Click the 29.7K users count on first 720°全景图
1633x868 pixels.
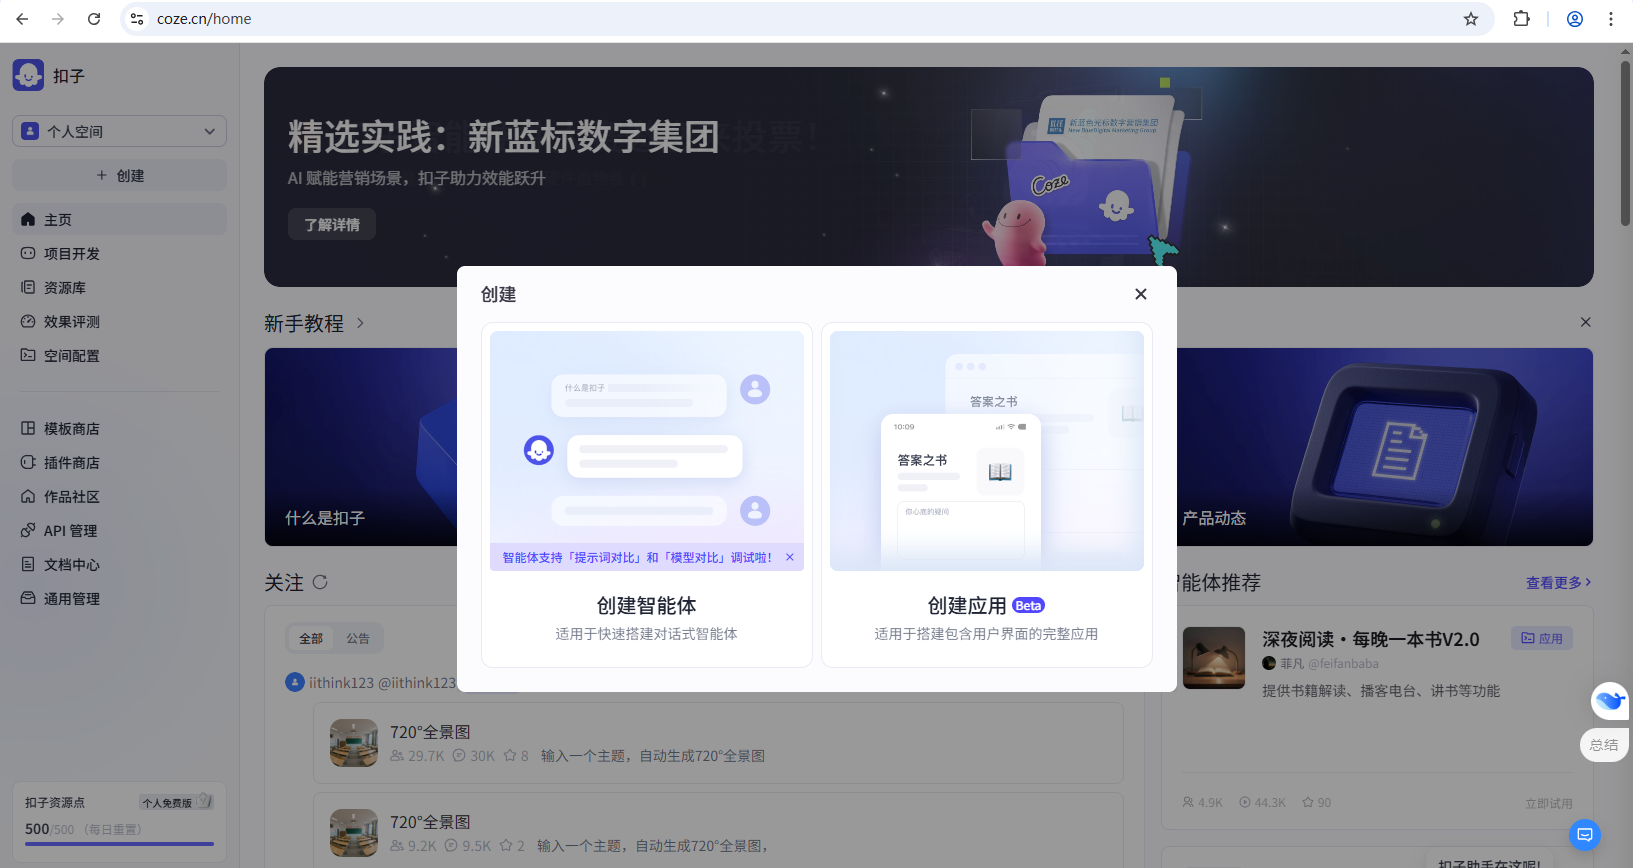coord(417,756)
